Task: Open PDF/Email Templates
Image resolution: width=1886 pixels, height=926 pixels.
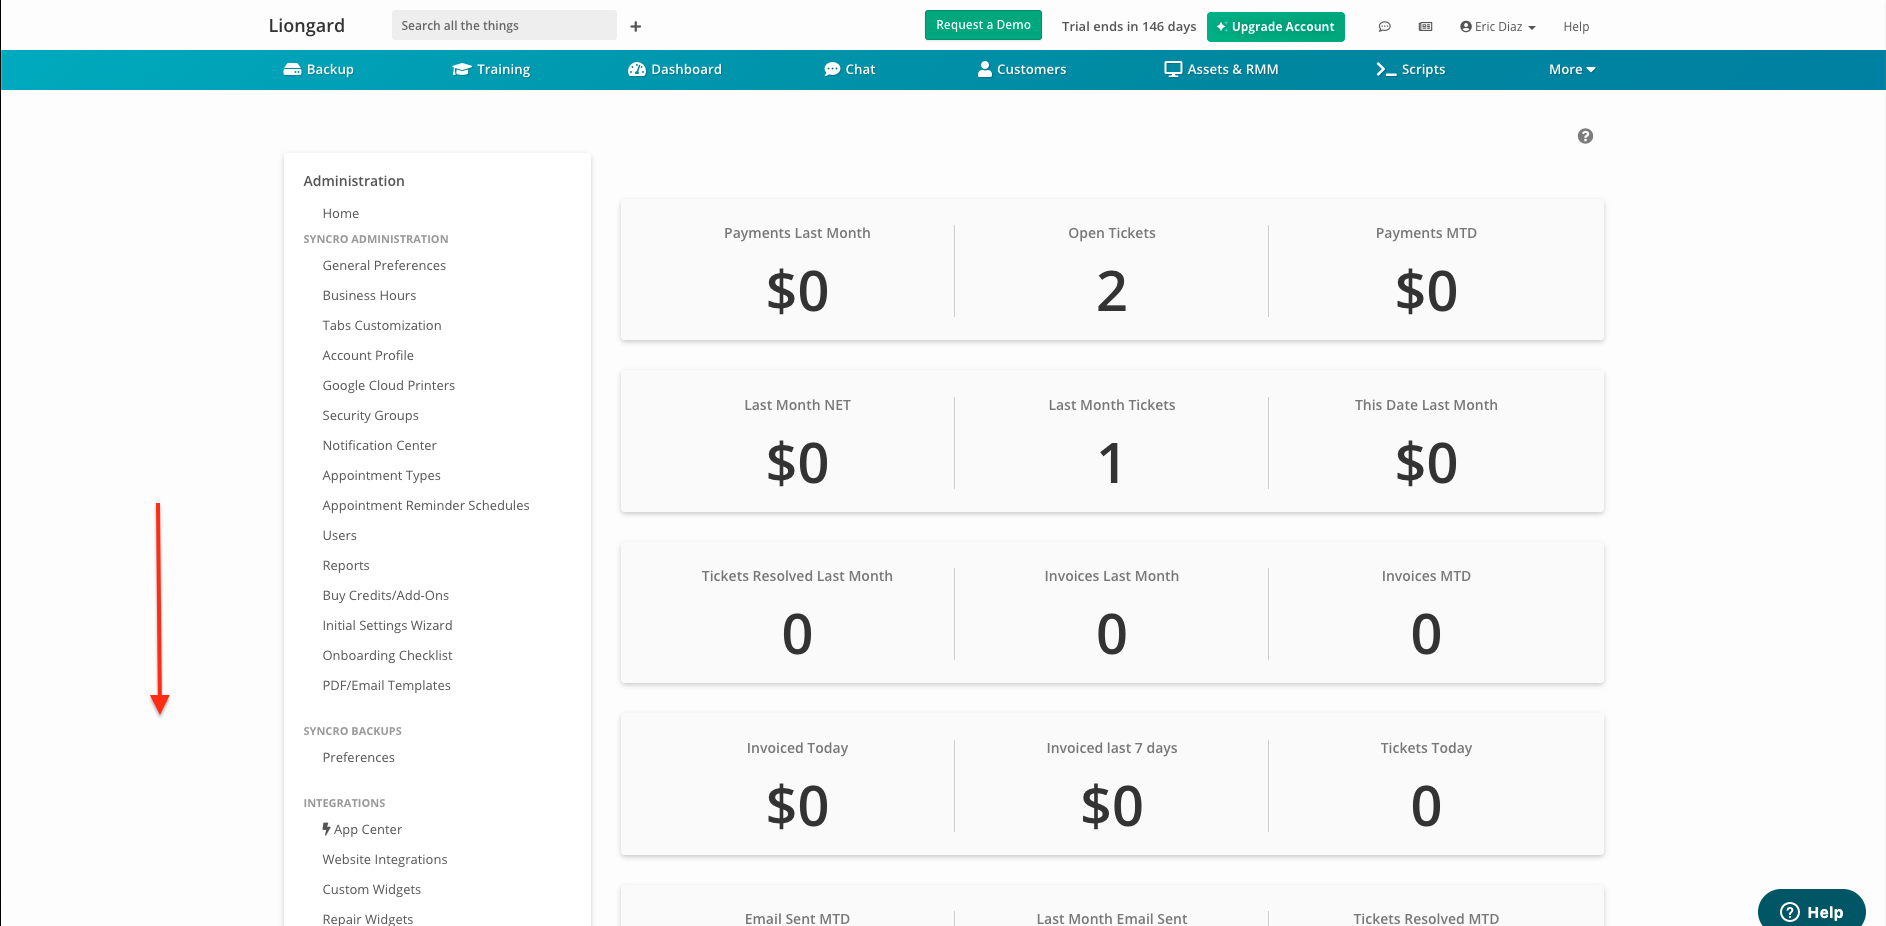Action: click(386, 685)
